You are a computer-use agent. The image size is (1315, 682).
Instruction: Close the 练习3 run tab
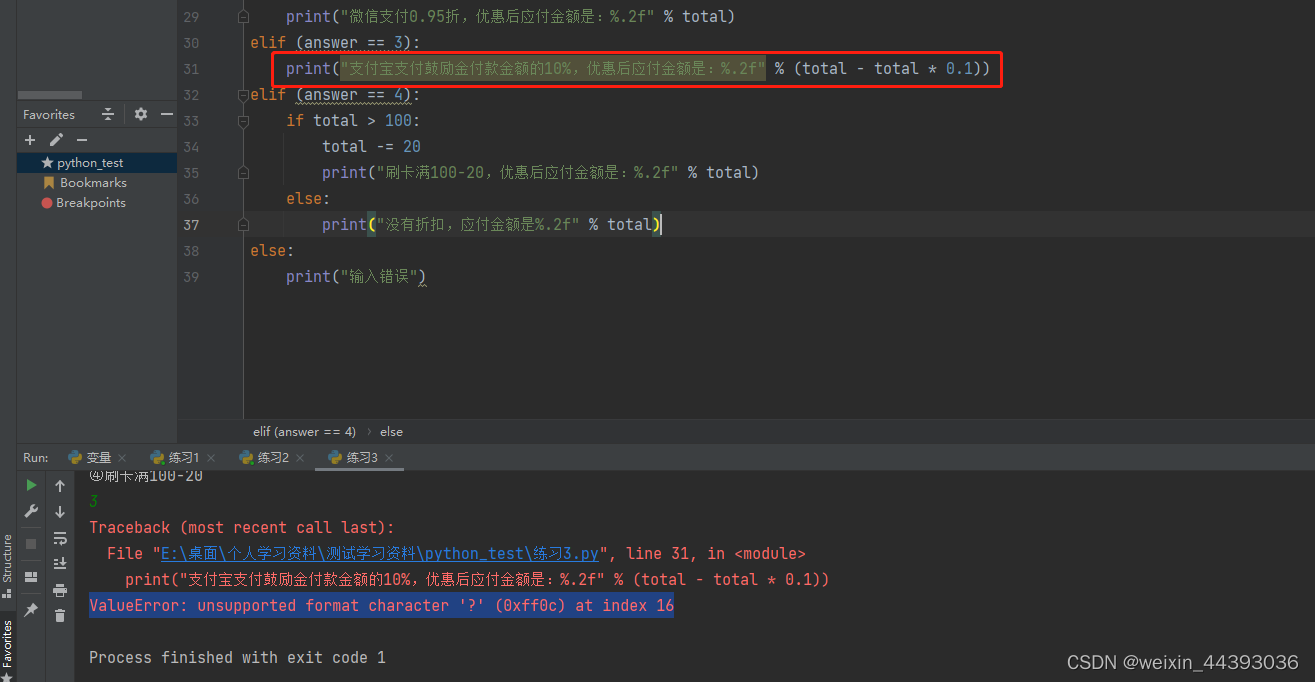click(x=389, y=458)
